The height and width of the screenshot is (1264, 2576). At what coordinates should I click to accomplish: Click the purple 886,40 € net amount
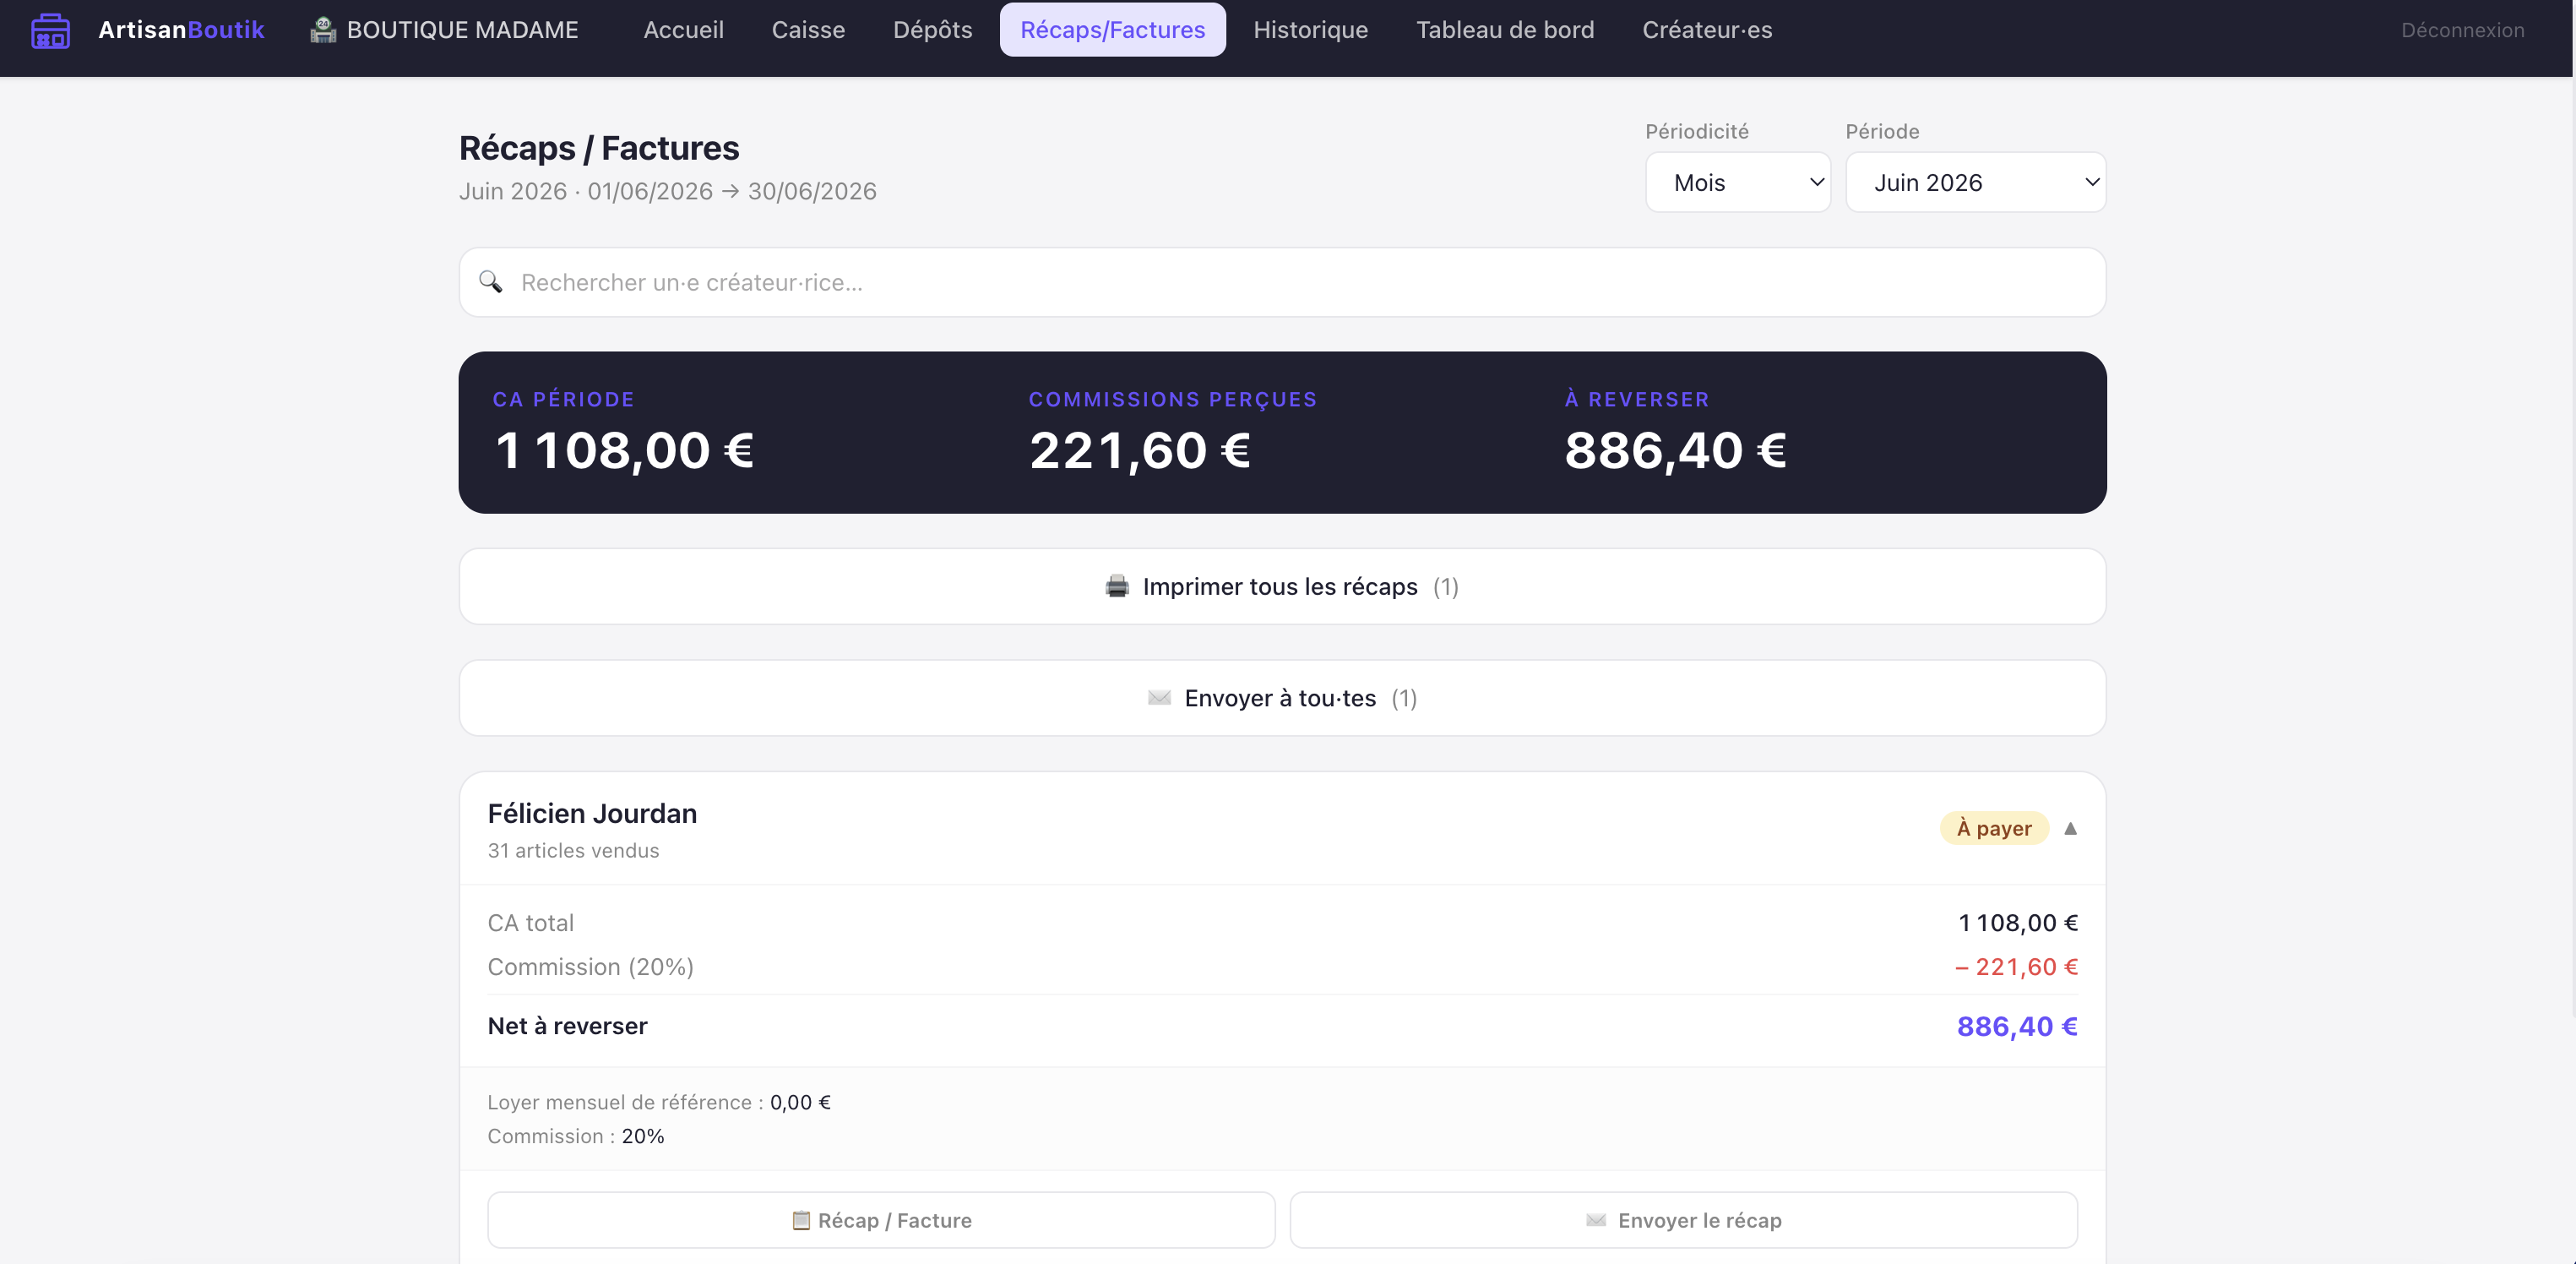click(2017, 1026)
